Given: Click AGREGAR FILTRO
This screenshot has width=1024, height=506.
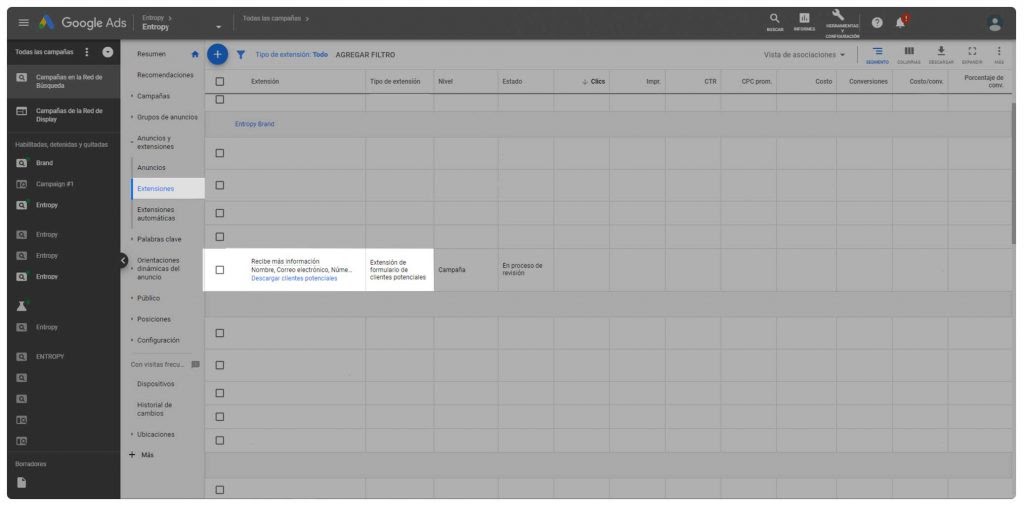Looking at the screenshot, I should 365,55.
